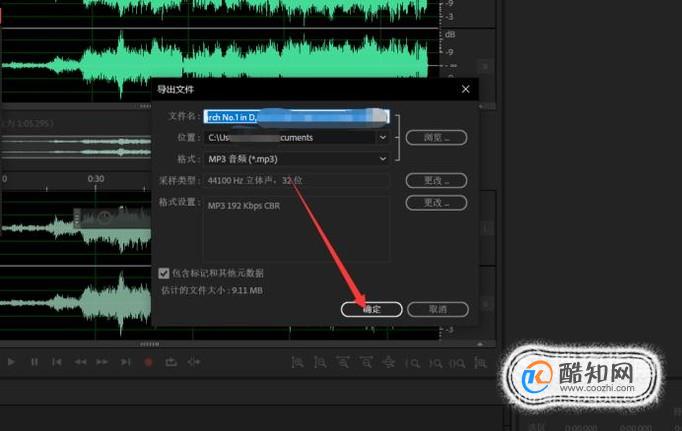Click the last zoom icon in transport bar
Image resolution: width=682 pixels, height=431 pixels.
[480, 363]
